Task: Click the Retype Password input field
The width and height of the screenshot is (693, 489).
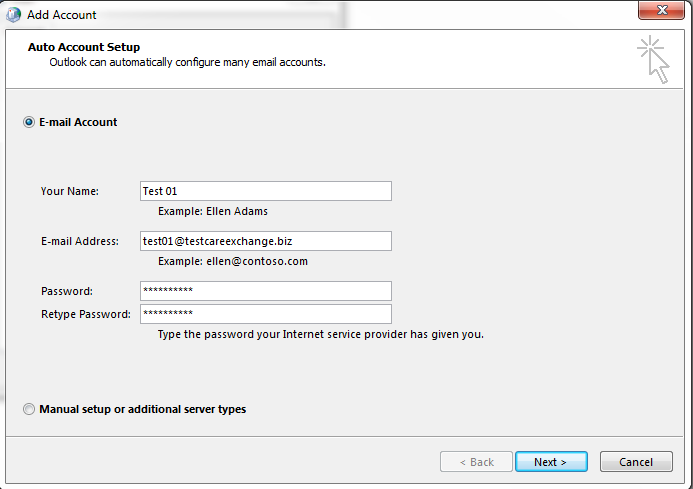Action: 266,314
